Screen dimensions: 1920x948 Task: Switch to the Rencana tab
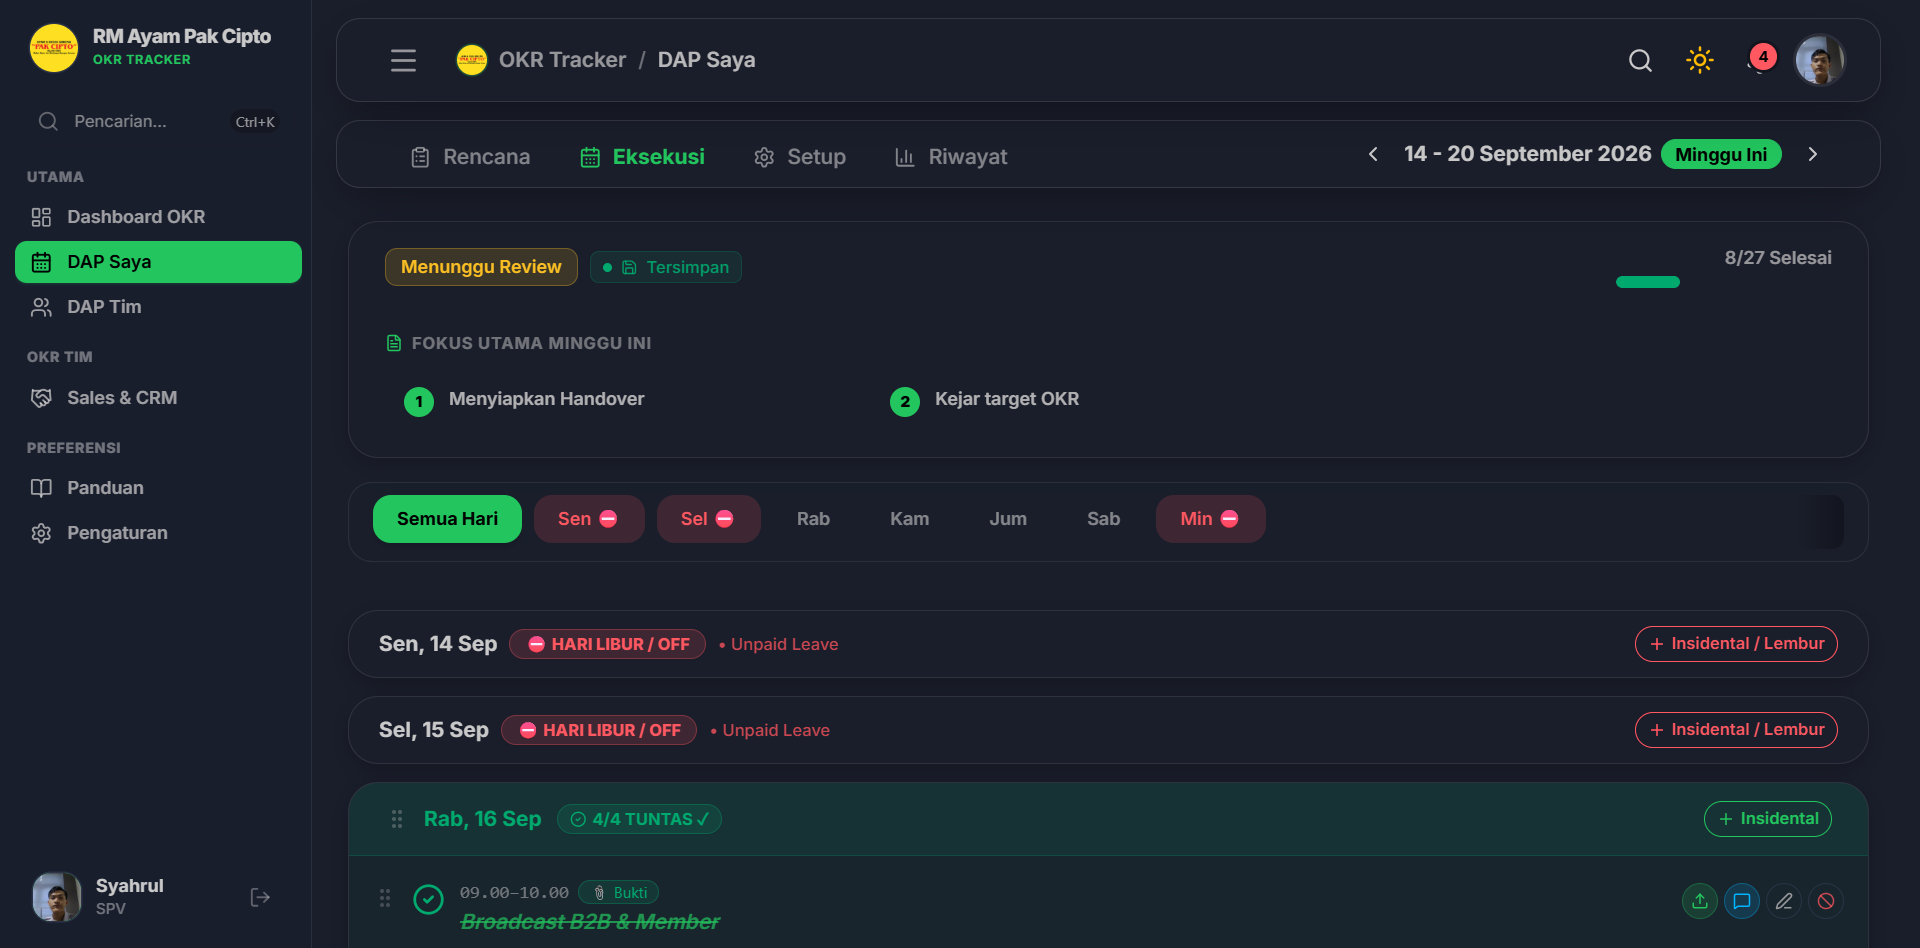pos(470,157)
